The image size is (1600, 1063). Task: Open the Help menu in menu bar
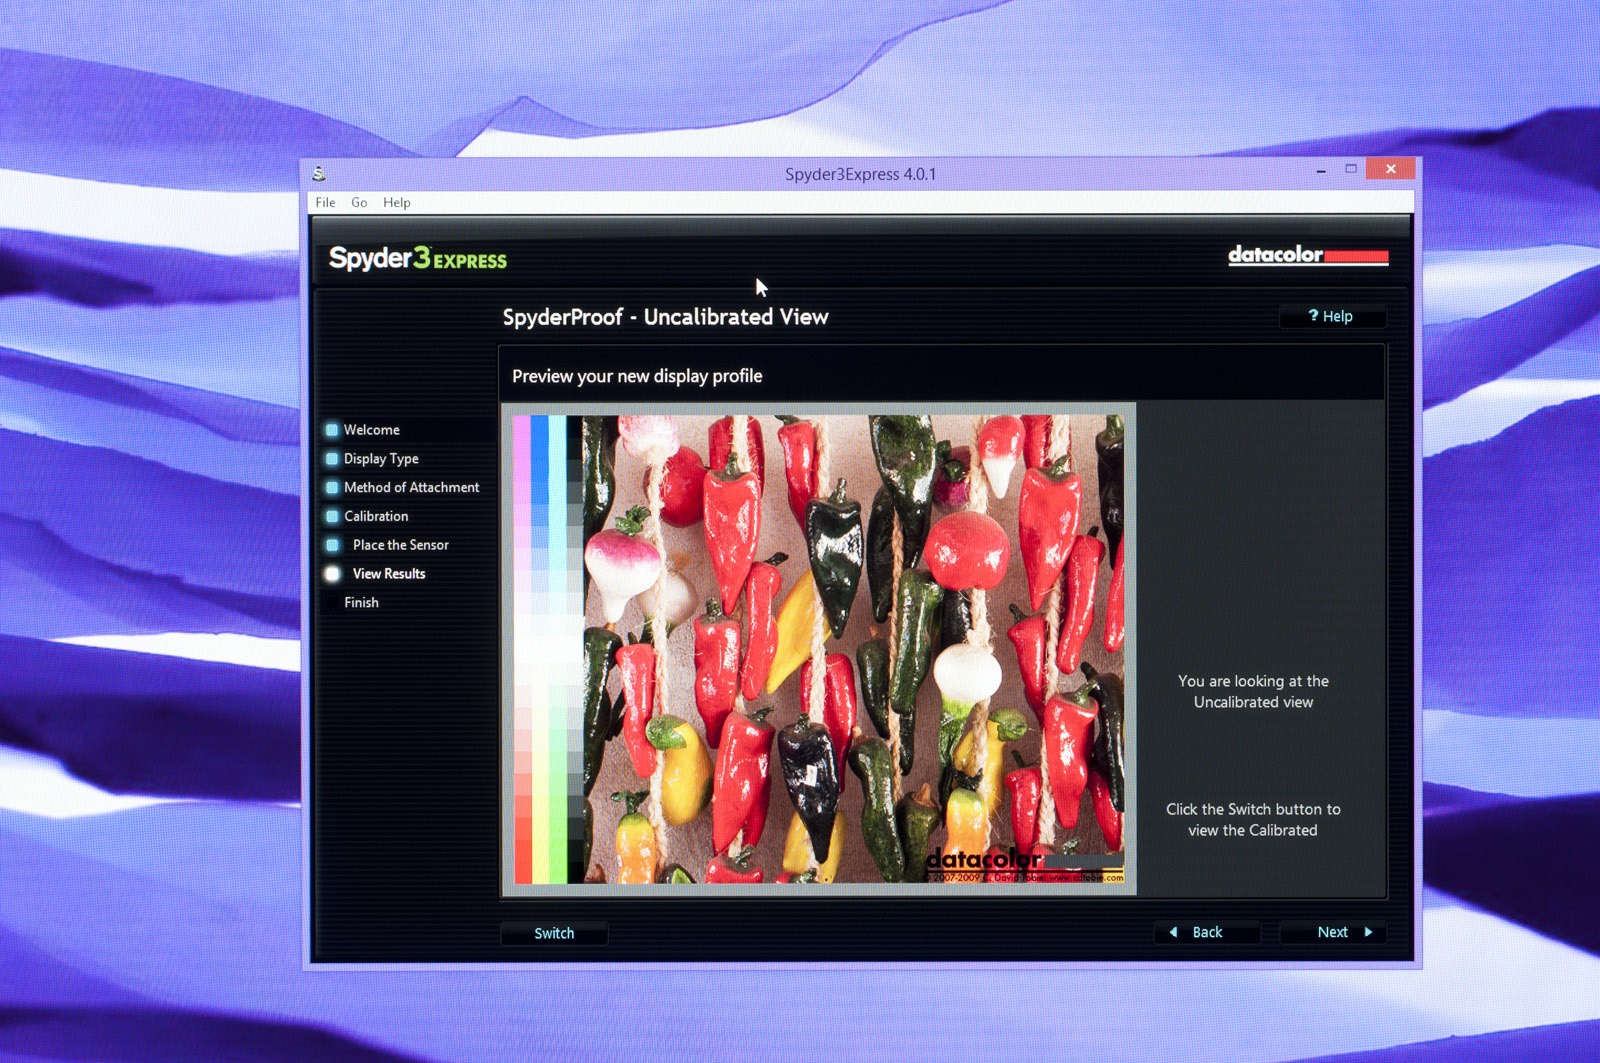396,202
